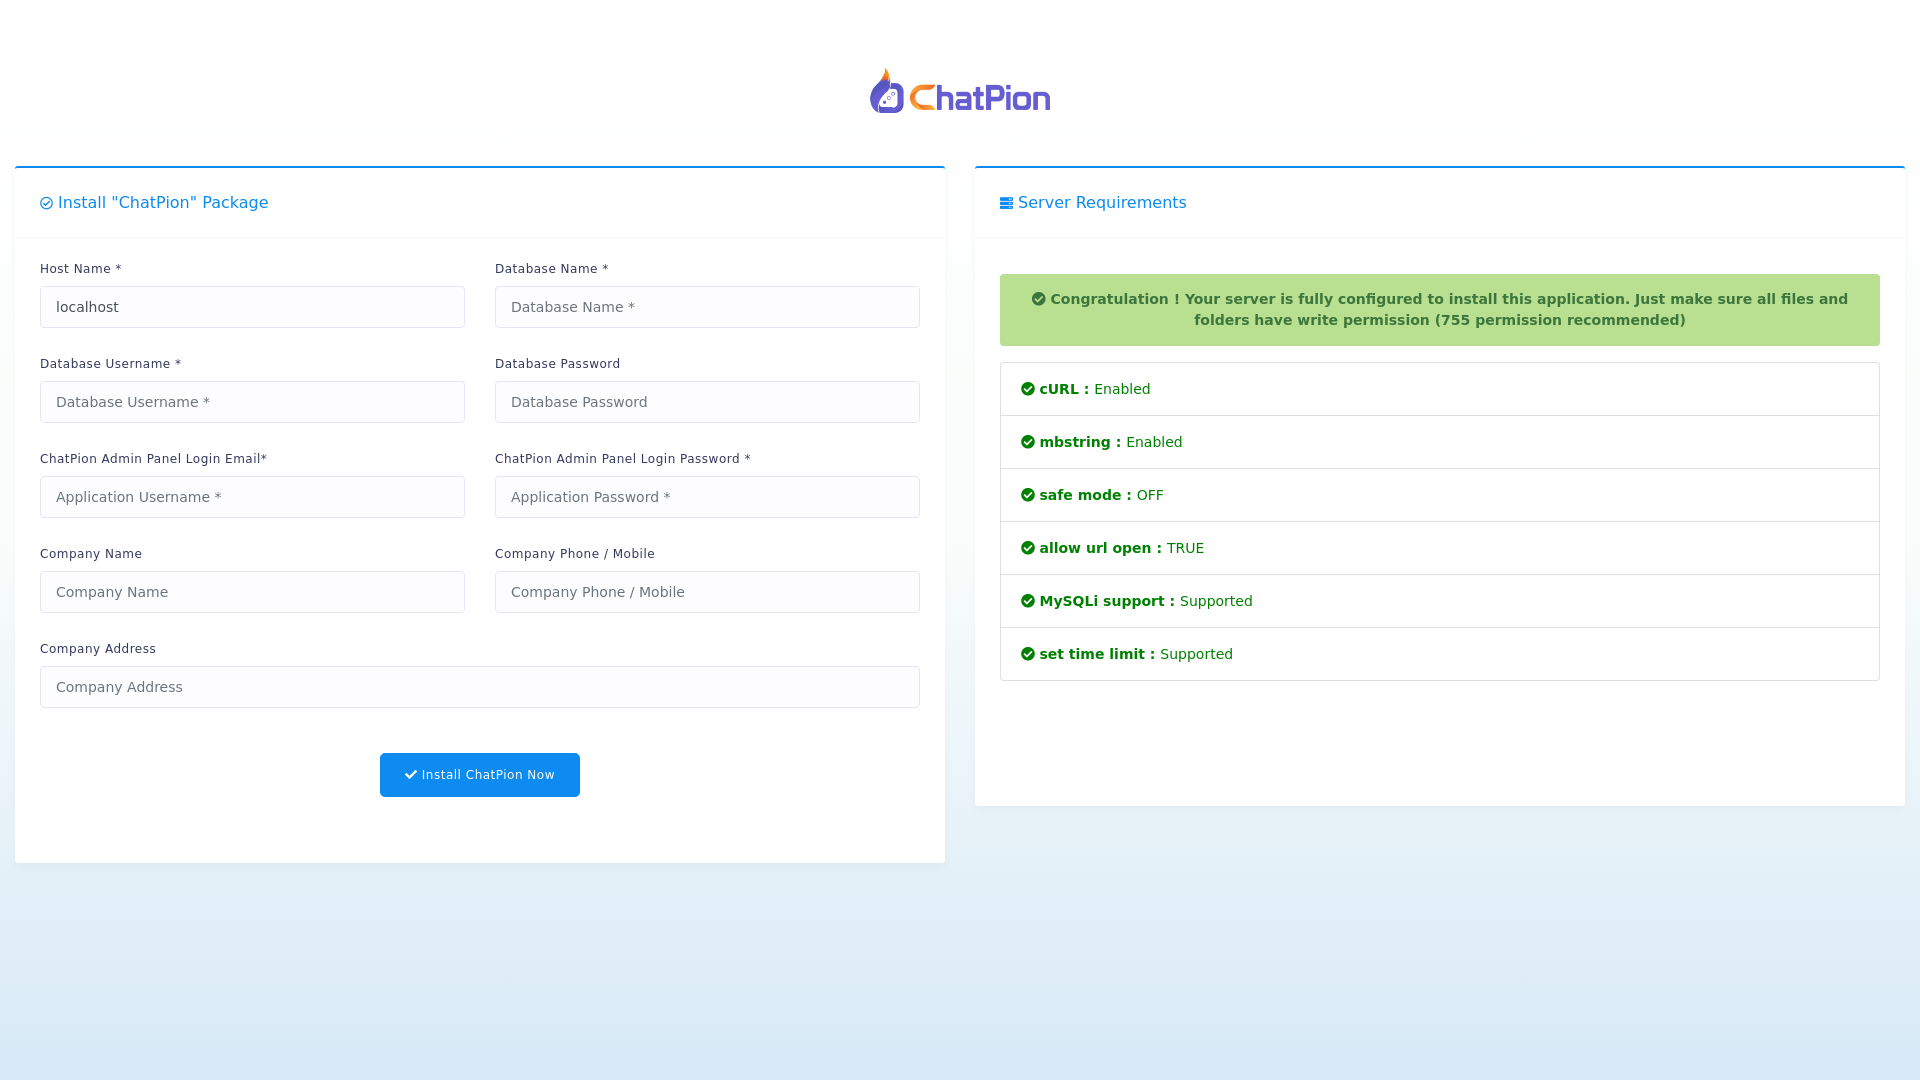The height and width of the screenshot is (1080, 1920).
Task: Click the "Database Password" label
Action: click(558, 364)
